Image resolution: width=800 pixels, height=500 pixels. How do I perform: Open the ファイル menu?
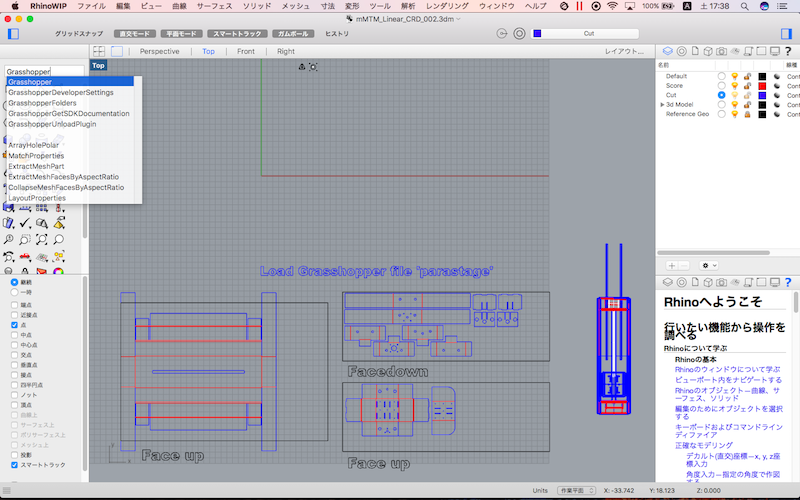tap(91, 6)
